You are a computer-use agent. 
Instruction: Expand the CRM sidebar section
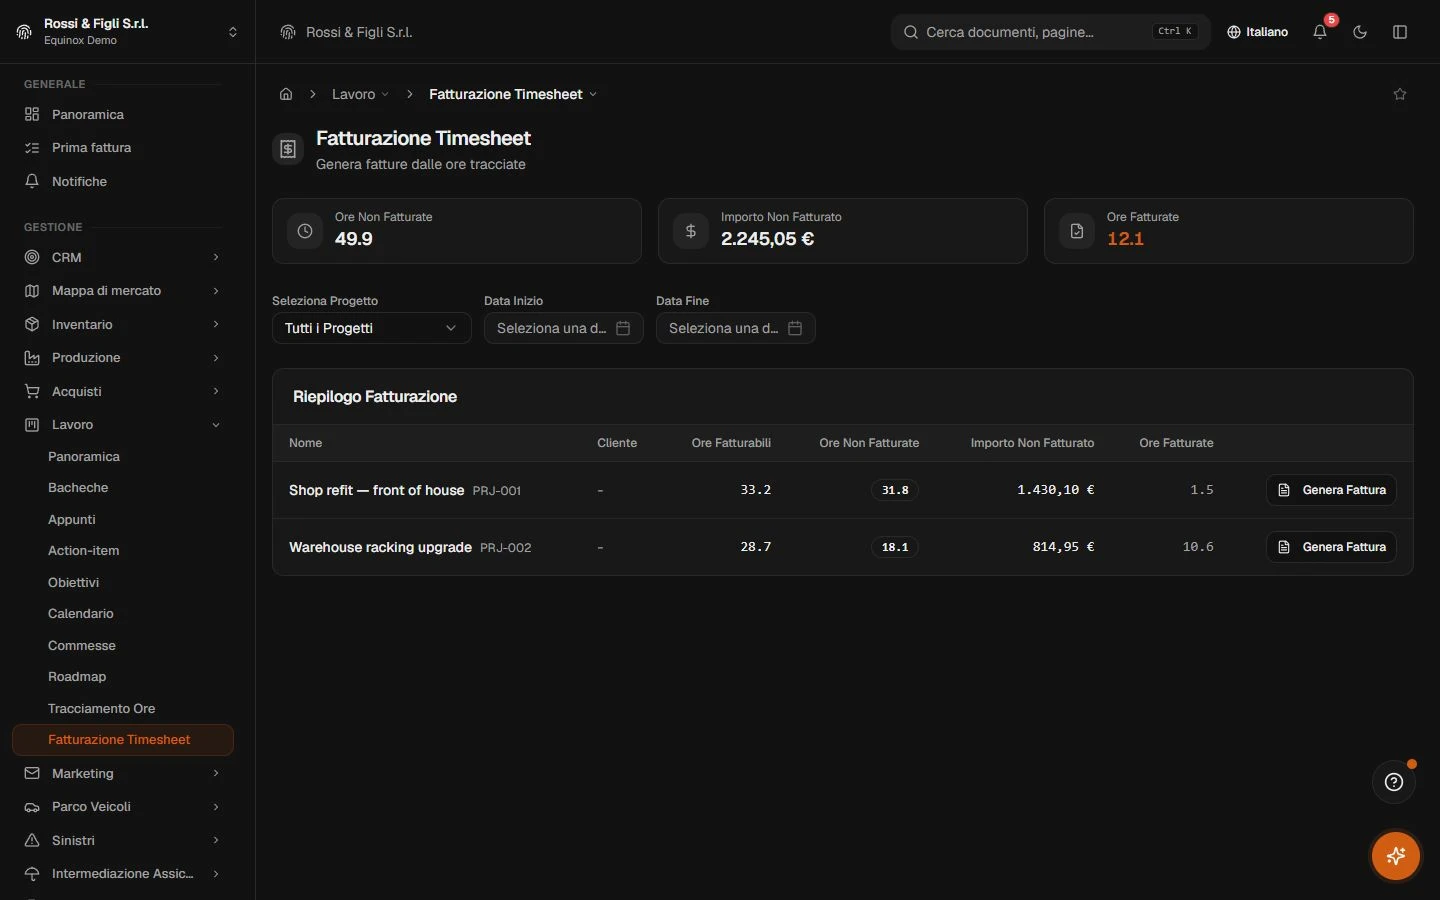[x=122, y=257]
